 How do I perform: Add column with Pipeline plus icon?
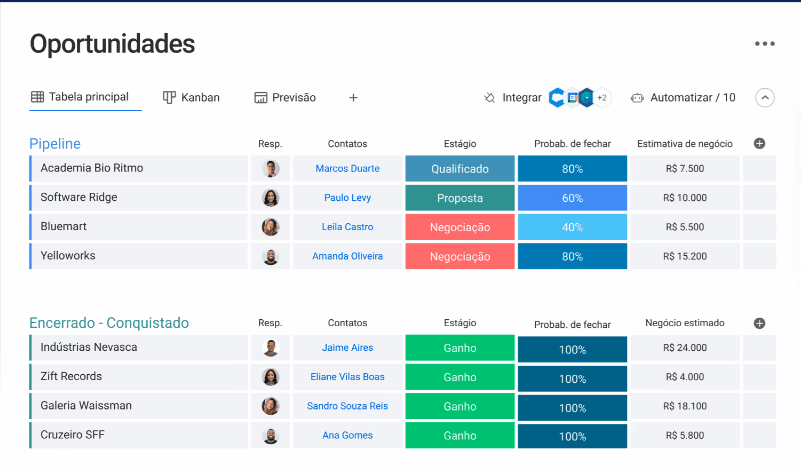[x=759, y=144]
